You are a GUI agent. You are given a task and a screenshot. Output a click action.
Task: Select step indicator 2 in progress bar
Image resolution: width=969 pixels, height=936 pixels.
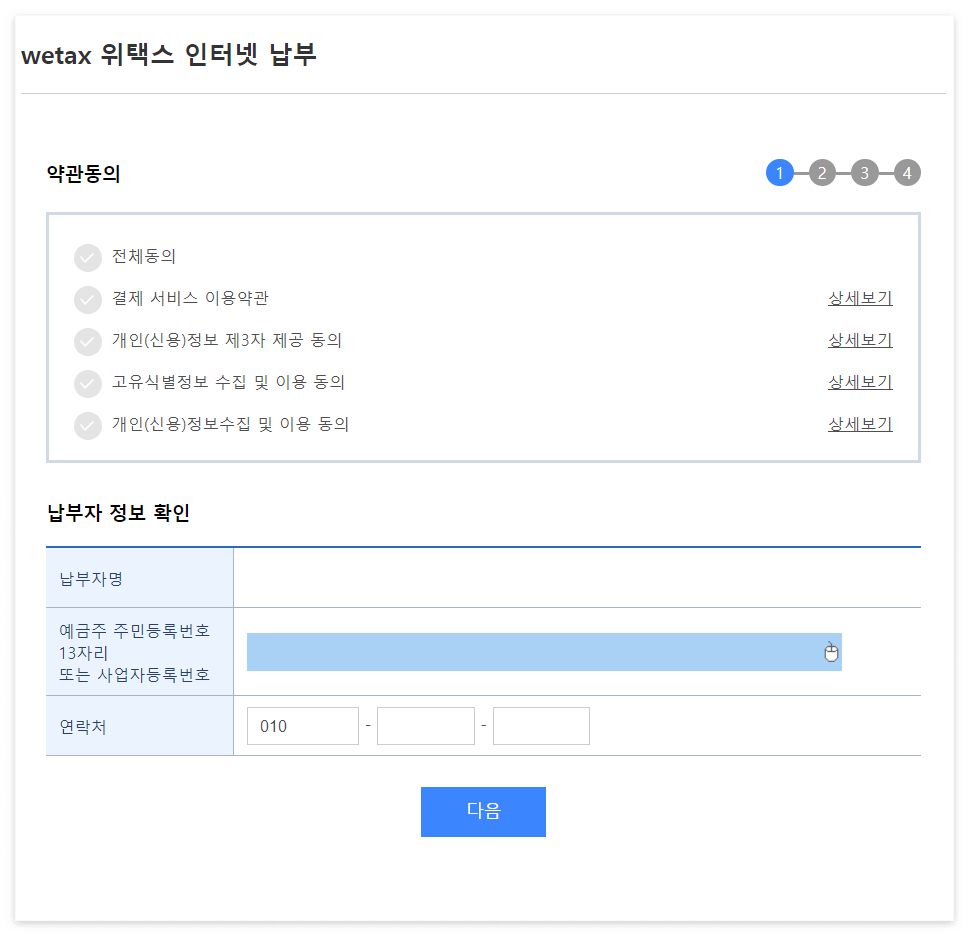coord(822,172)
